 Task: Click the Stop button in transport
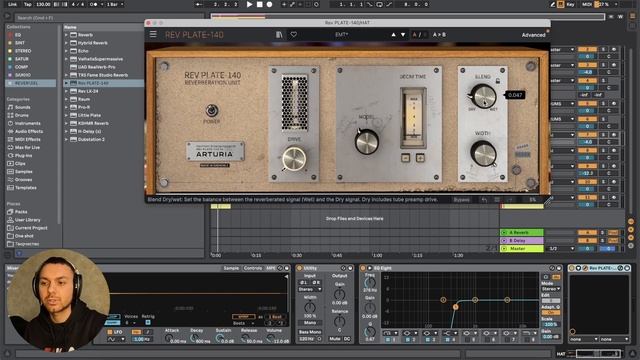(260, 4)
